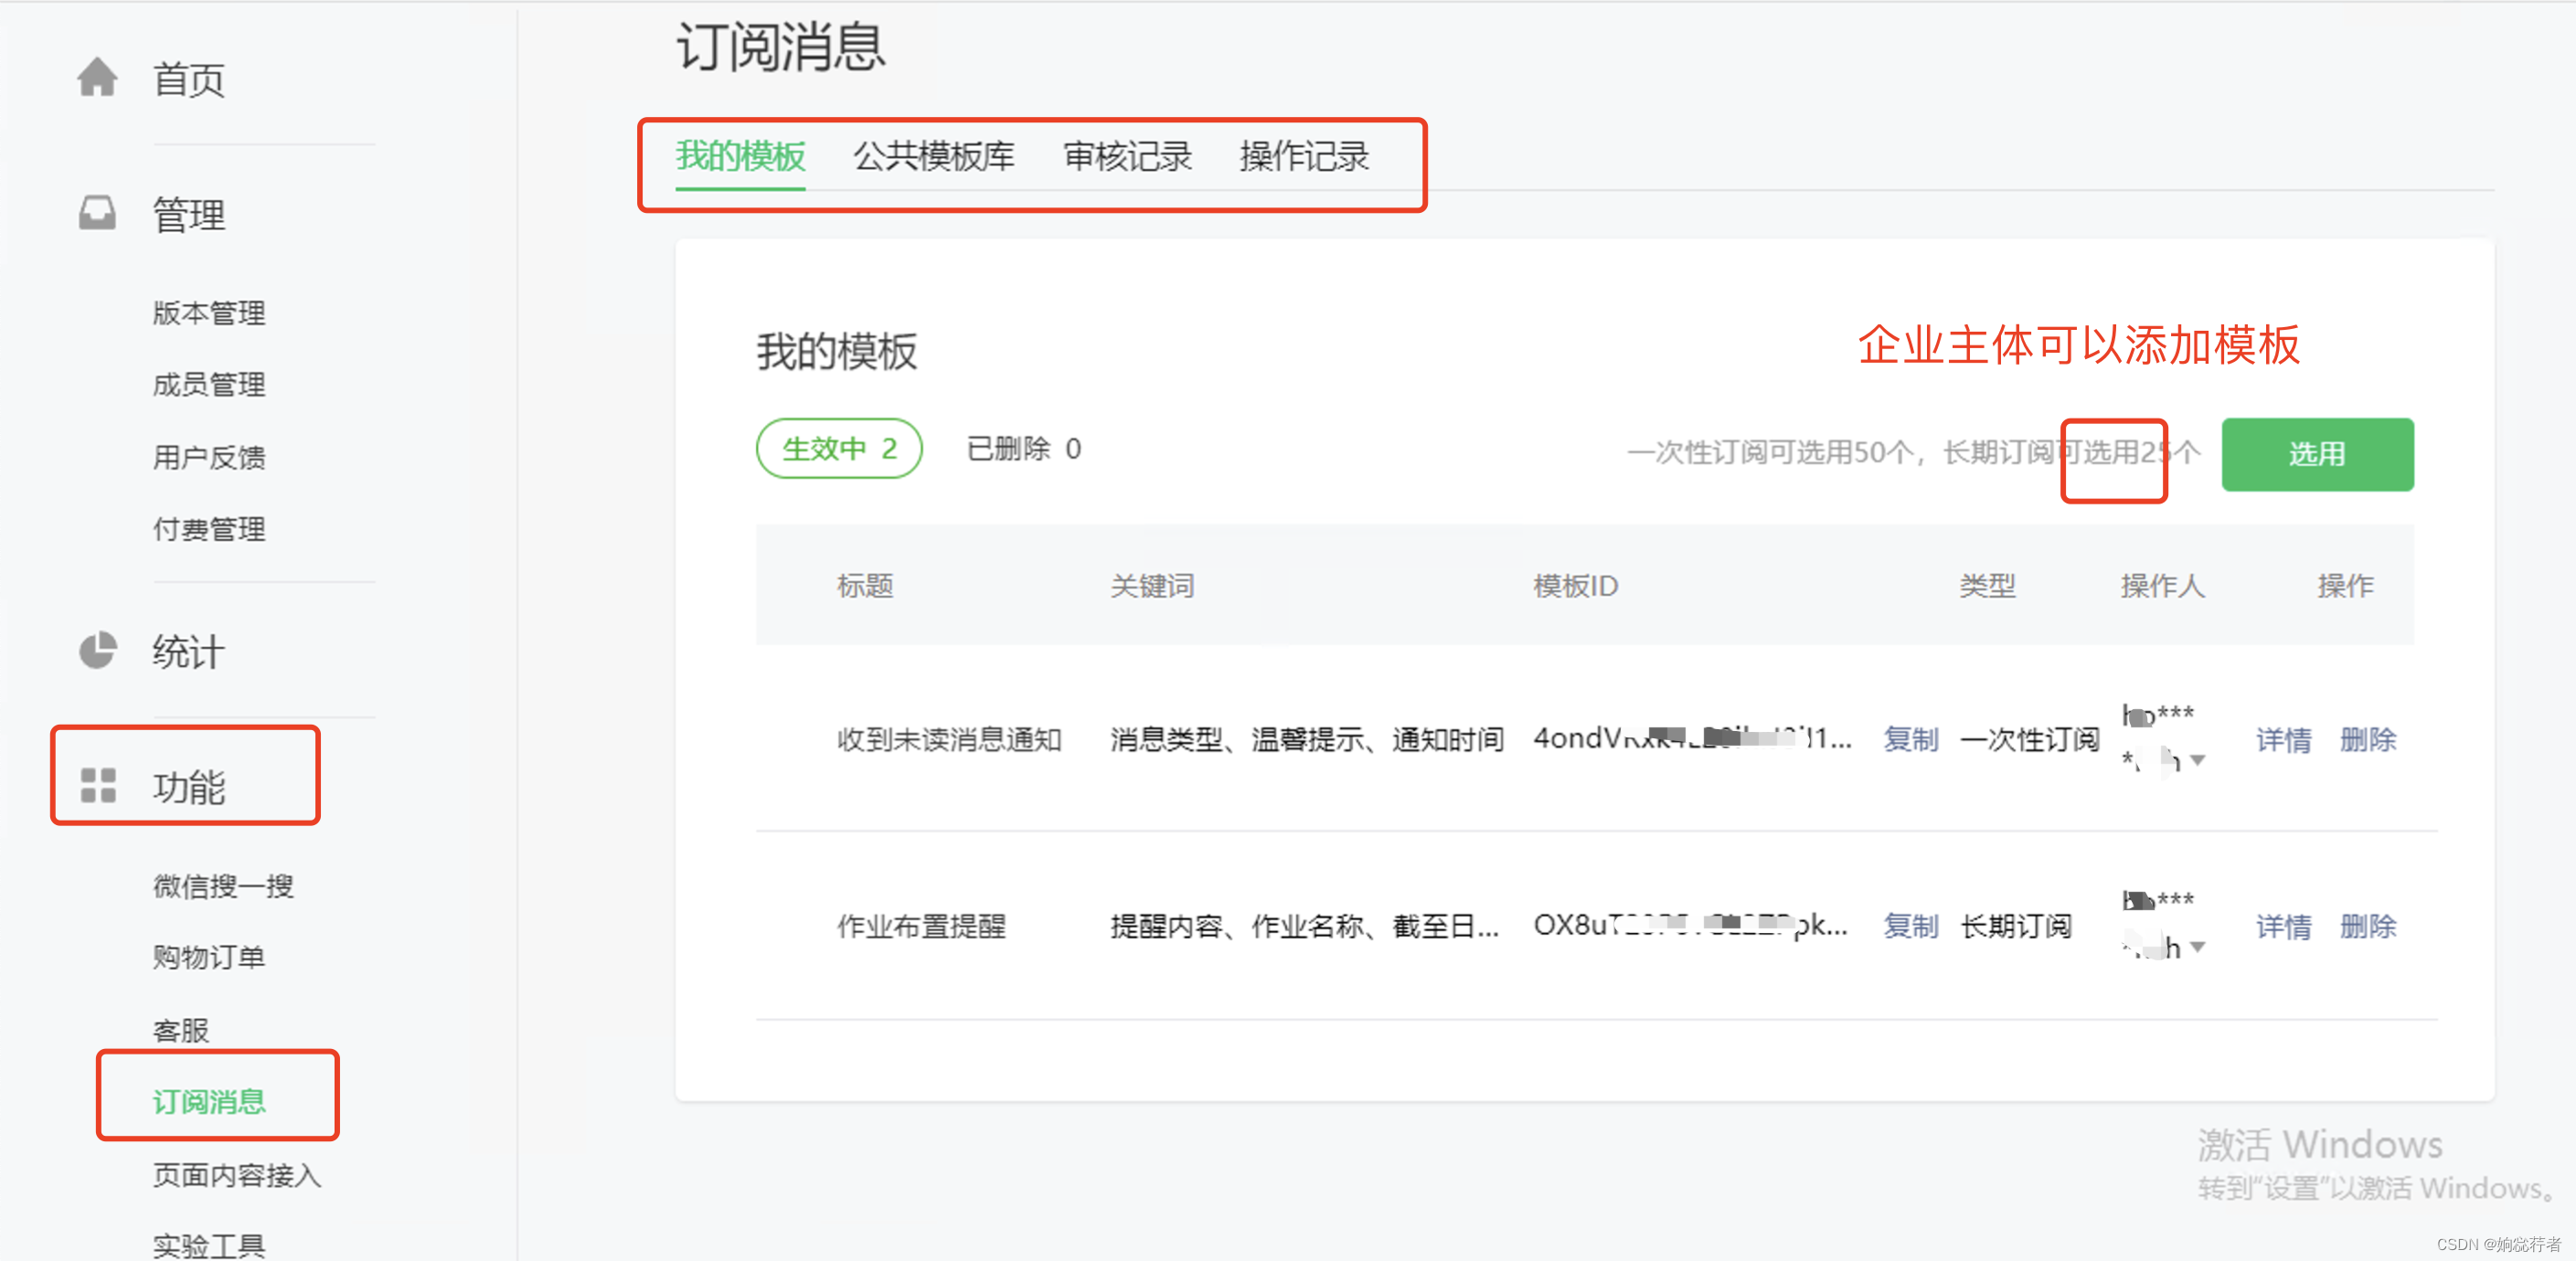Select 订阅消息 in sidebar

click(x=209, y=1101)
